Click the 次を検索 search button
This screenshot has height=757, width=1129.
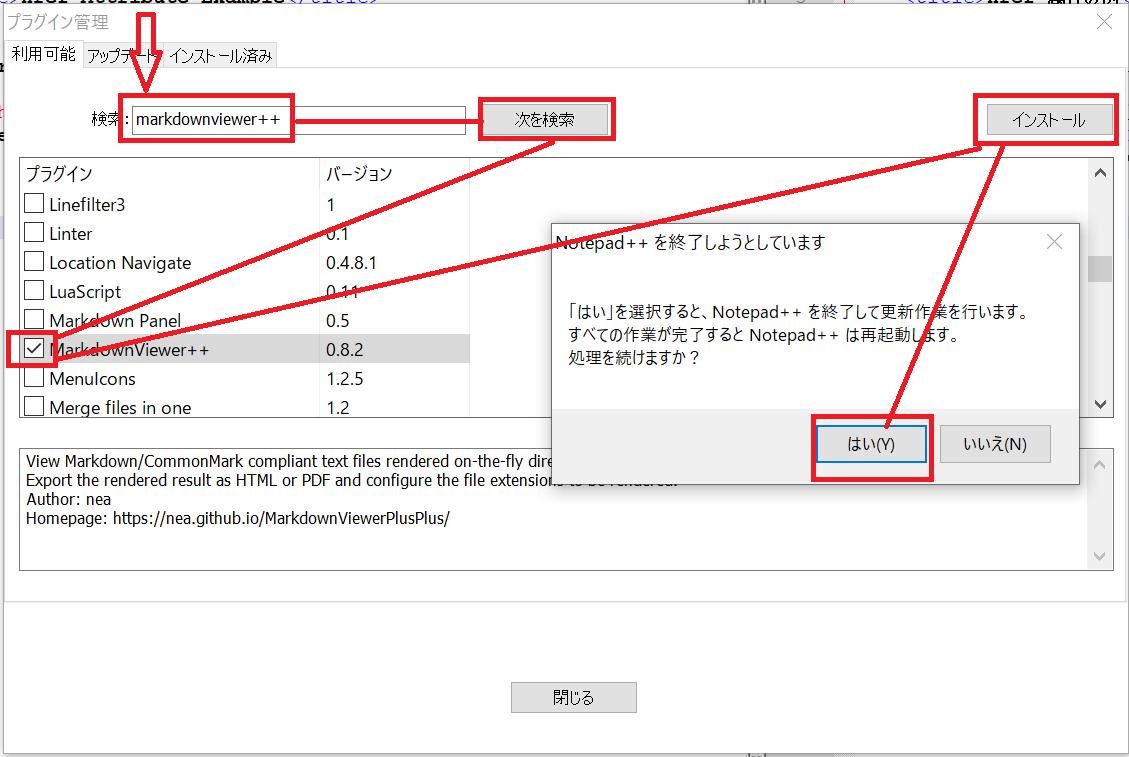546,118
